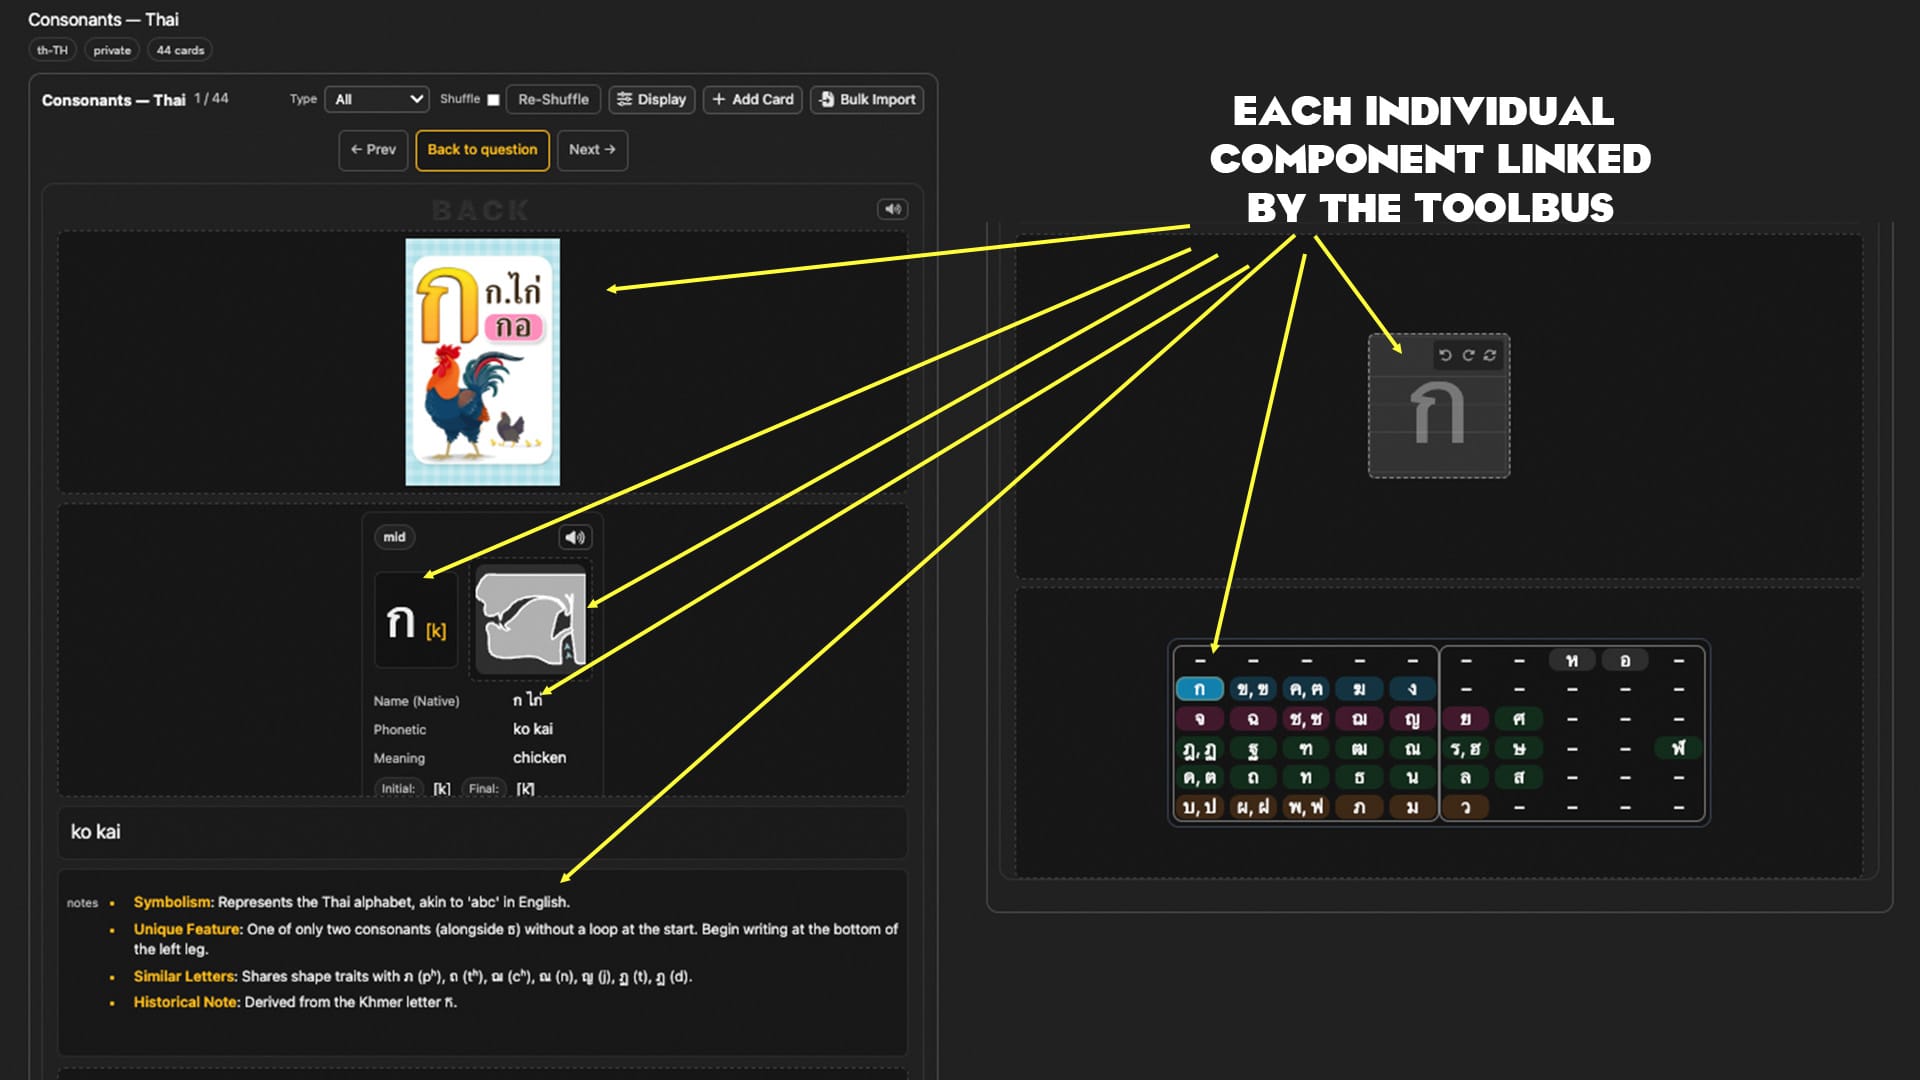
Task: Select ศ in consonant chart
Action: (x=1519, y=719)
